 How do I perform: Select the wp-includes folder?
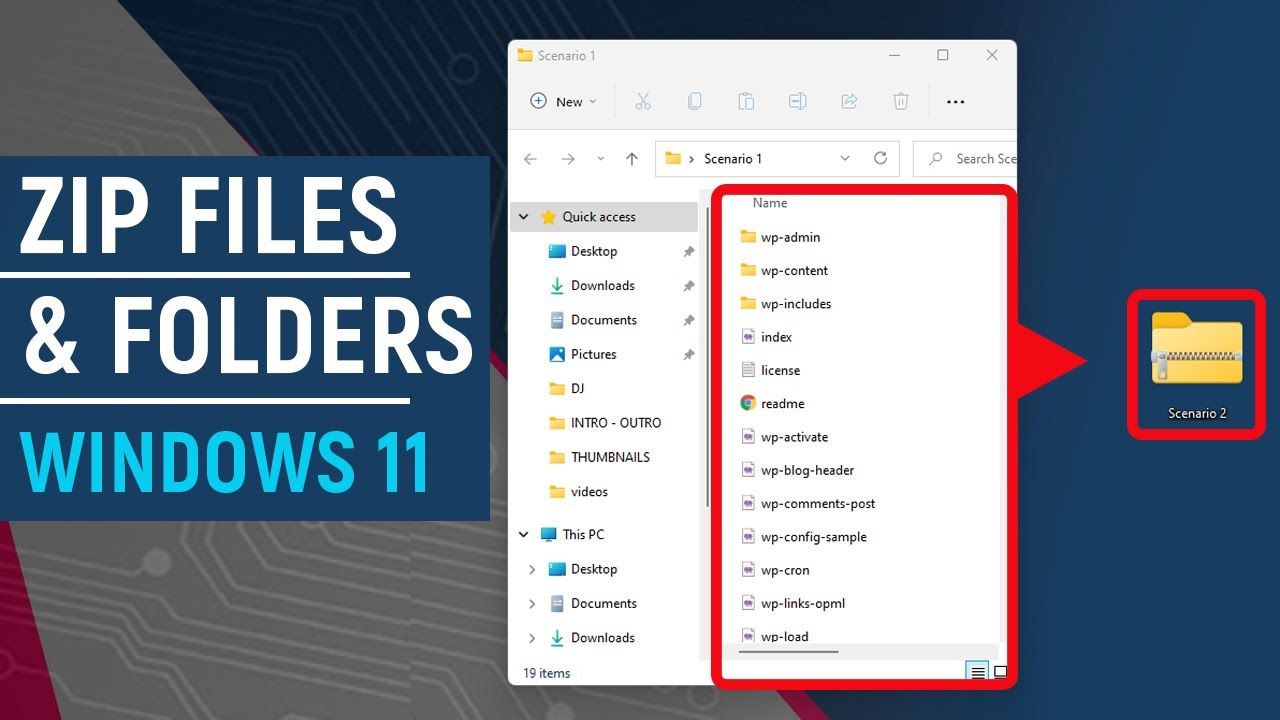(x=786, y=303)
